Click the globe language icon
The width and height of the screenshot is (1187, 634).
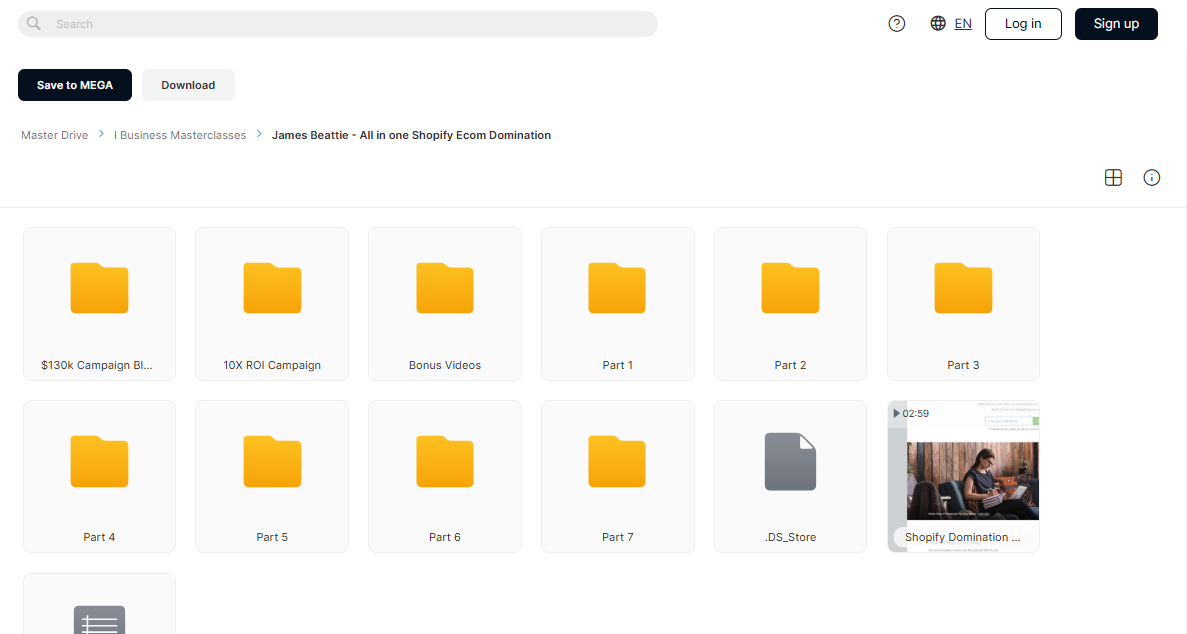pos(938,23)
